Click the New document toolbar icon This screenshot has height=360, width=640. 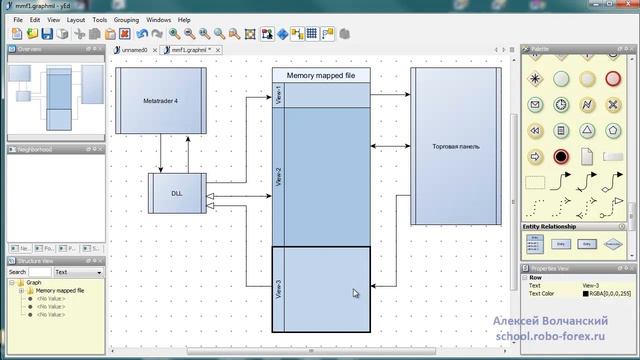click(17, 34)
